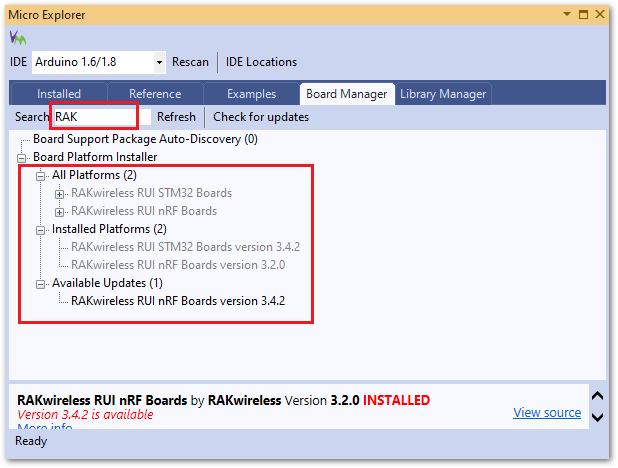This screenshot has height=468, width=618.
Task: Focus the Search field containing RAK
Action: pos(102,117)
